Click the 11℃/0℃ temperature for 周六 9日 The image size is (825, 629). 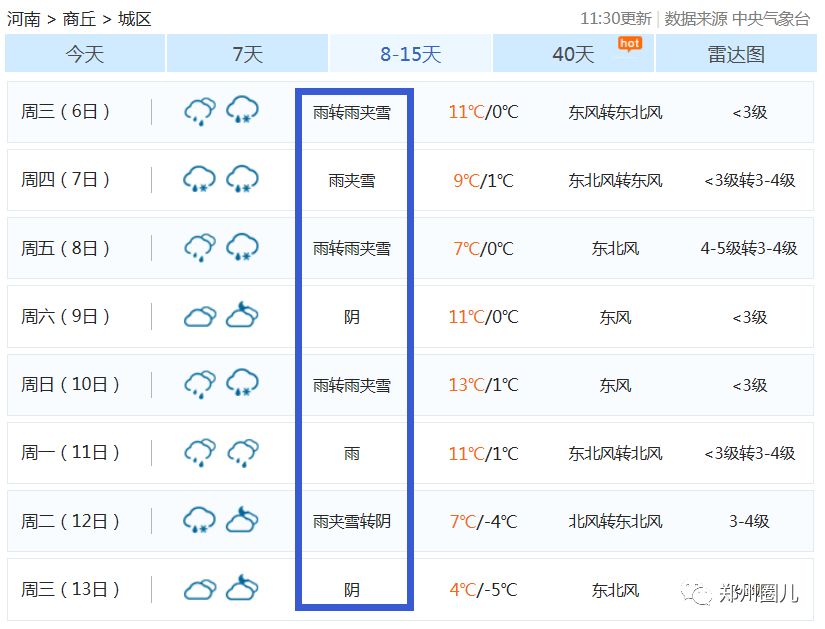(x=483, y=317)
